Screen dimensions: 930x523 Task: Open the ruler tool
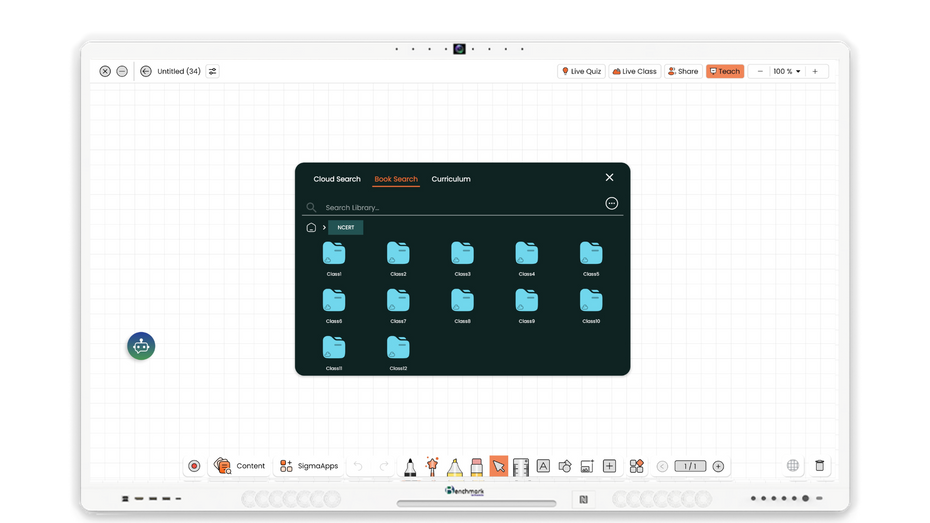(521, 467)
